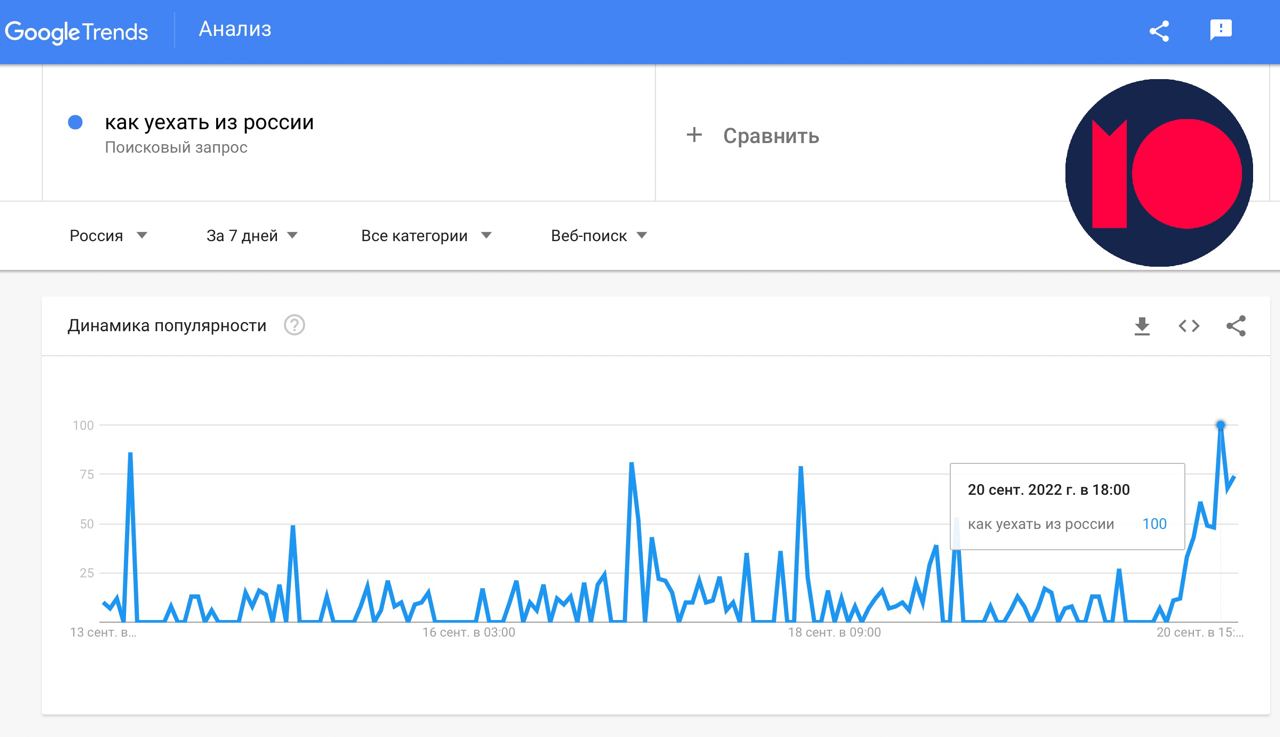Click the Анализ header title
This screenshot has width=1280, height=737.
point(235,29)
